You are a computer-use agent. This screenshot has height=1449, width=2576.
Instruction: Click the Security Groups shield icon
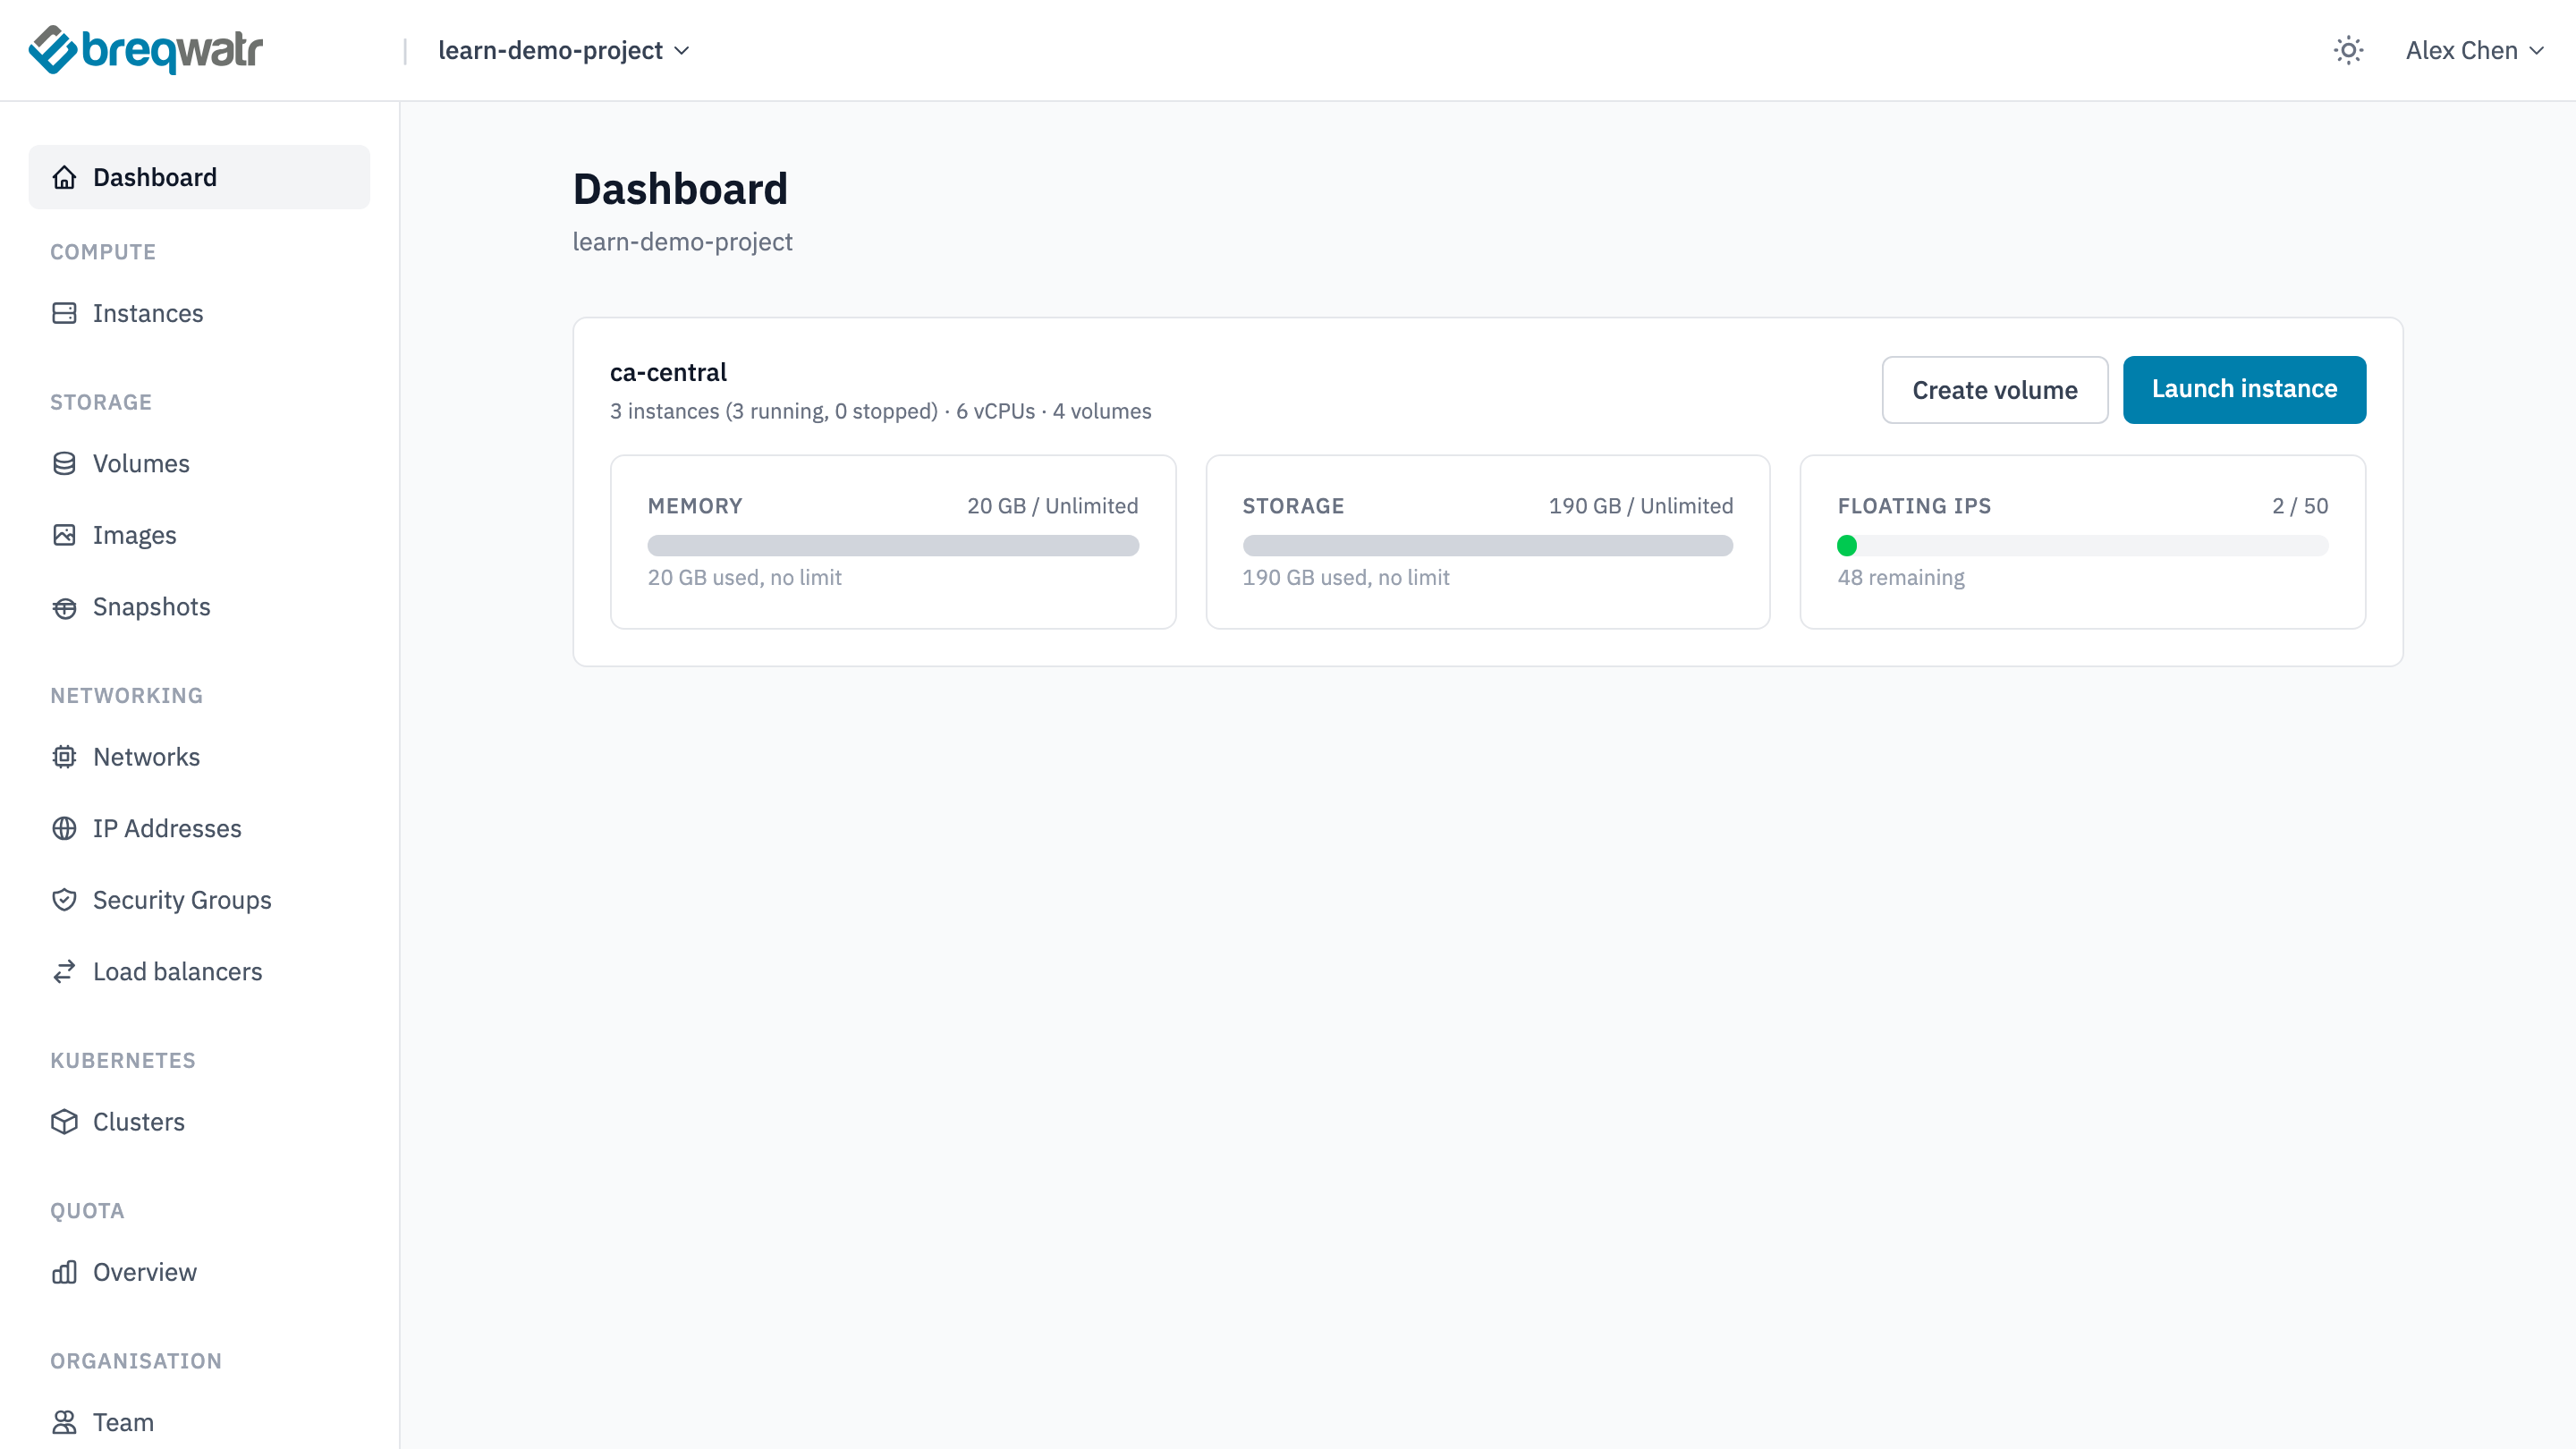coord(64,900)
